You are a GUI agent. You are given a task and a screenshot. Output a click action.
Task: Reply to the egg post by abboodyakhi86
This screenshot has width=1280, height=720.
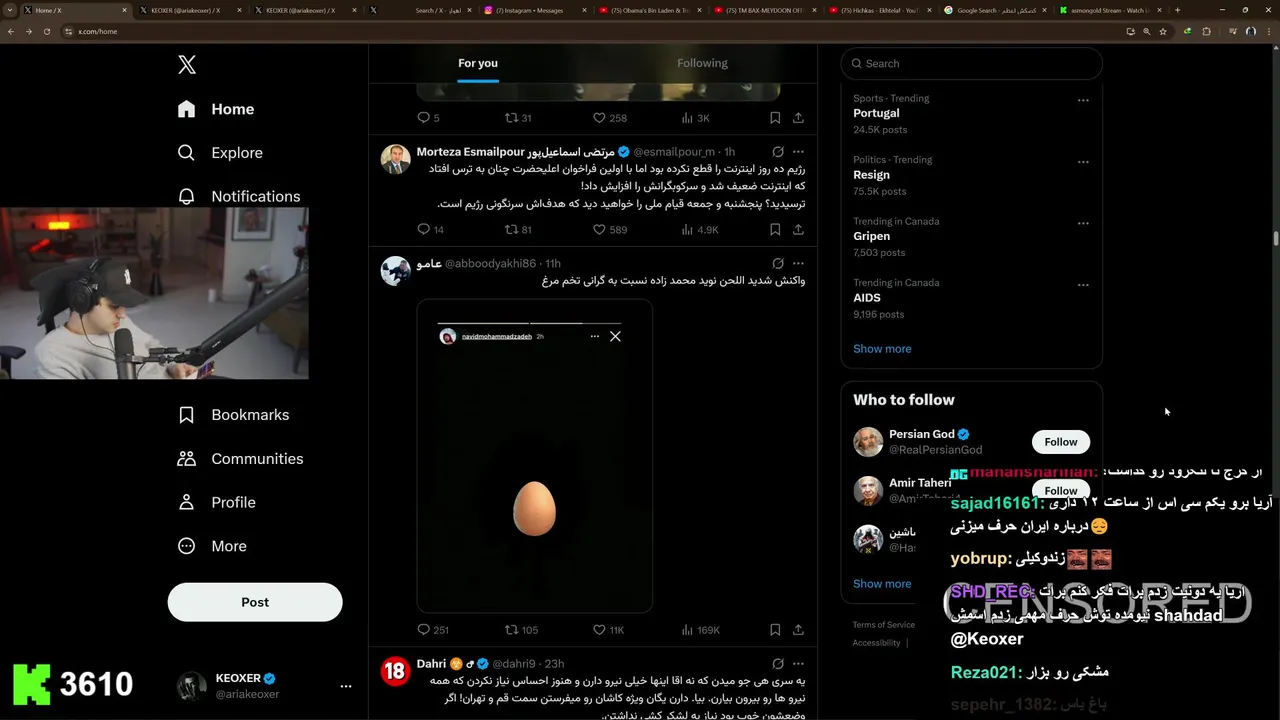click(x=433, y=630)
